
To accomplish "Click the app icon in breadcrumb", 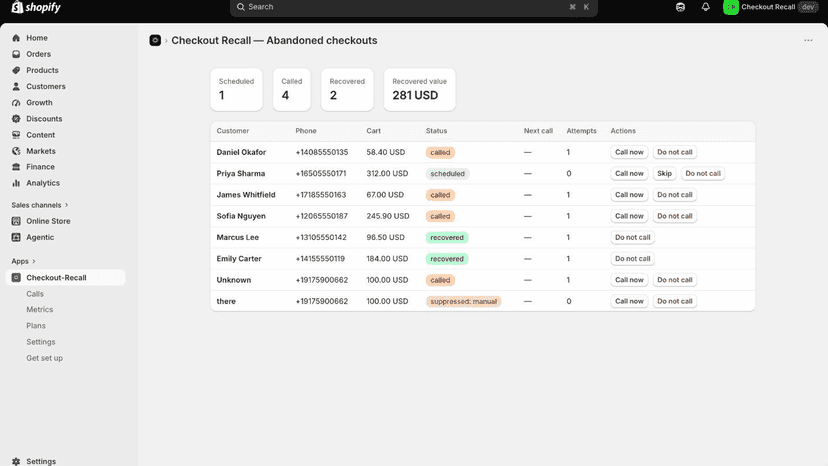I will click(x=155, y=41).
